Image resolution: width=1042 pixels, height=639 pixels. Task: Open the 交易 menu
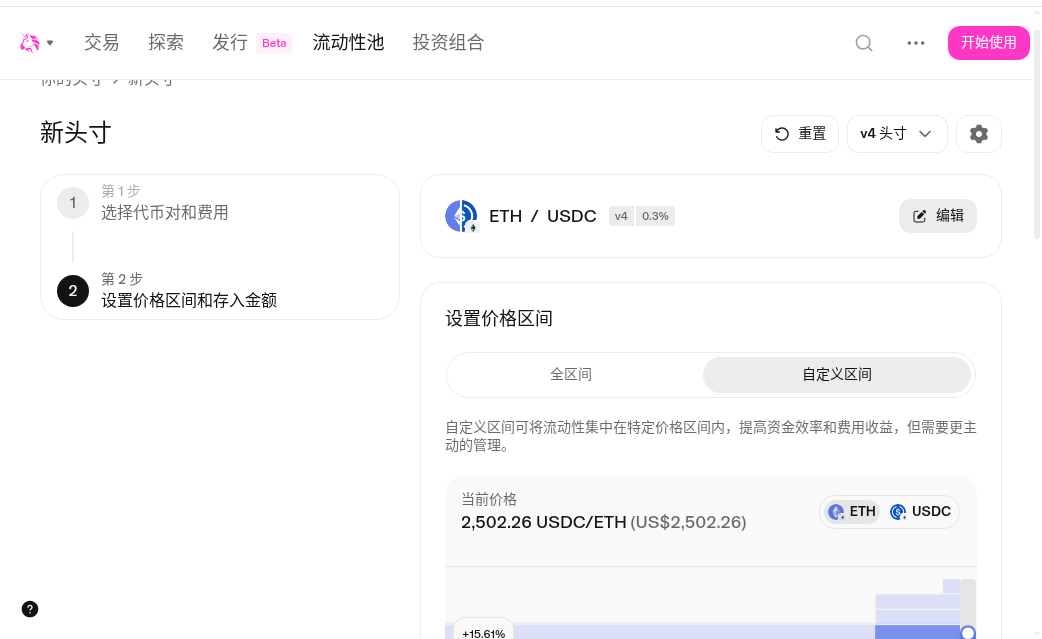(102, 43)
